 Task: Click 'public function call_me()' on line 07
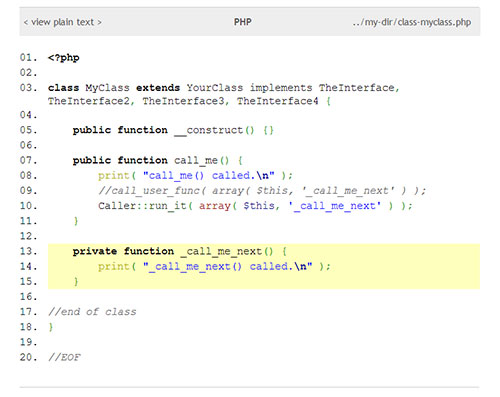[158, 160]
